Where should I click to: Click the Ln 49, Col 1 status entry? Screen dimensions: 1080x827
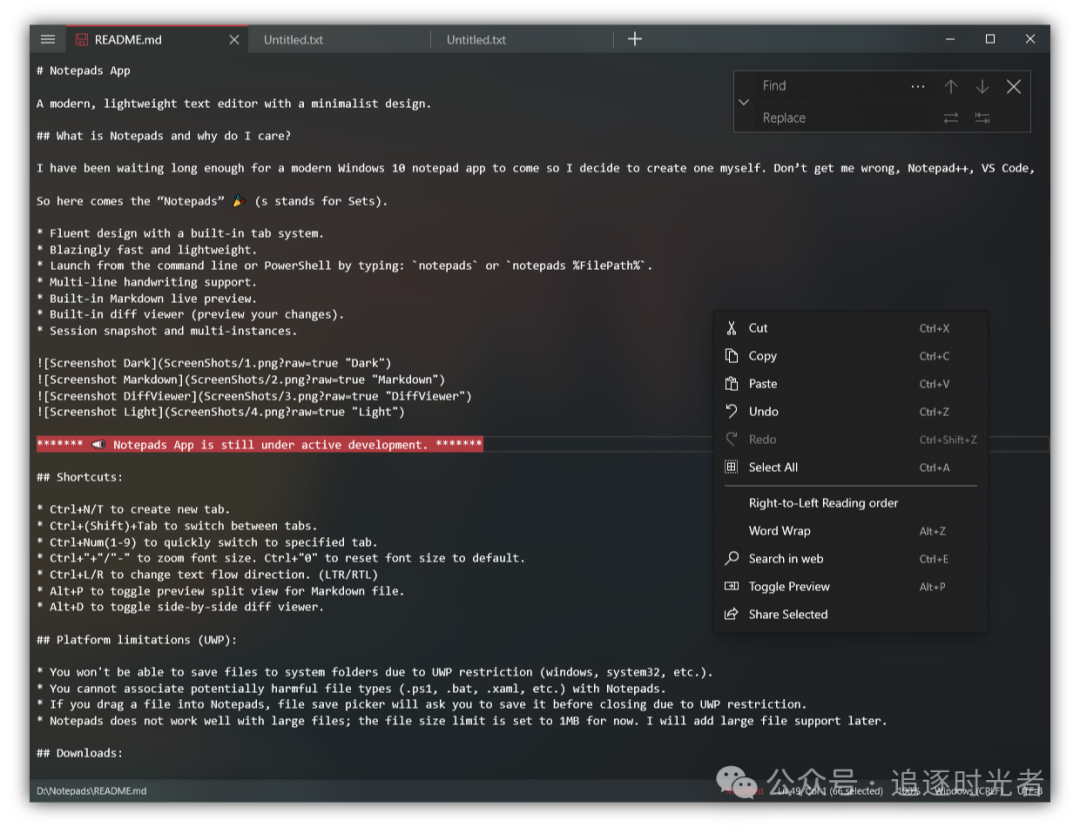click(x=829, y=791)
